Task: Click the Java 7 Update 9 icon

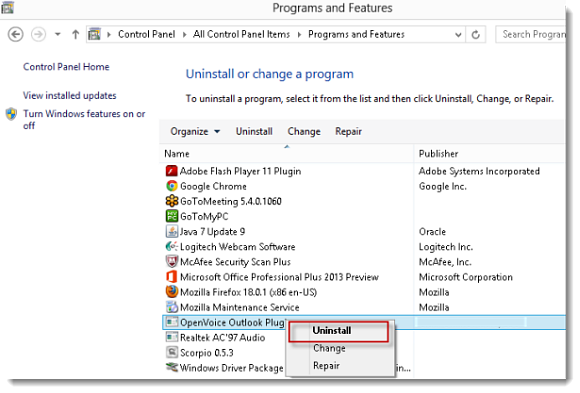Action: [x=172, y=231]
